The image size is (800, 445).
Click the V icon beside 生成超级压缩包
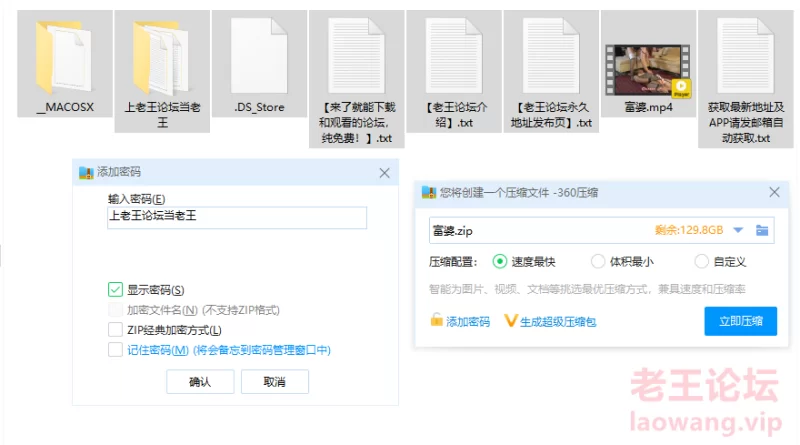[510, 320]
